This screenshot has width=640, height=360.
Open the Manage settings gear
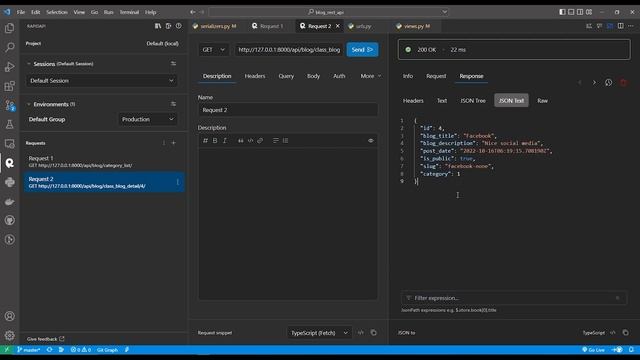[x=9, y=336]
